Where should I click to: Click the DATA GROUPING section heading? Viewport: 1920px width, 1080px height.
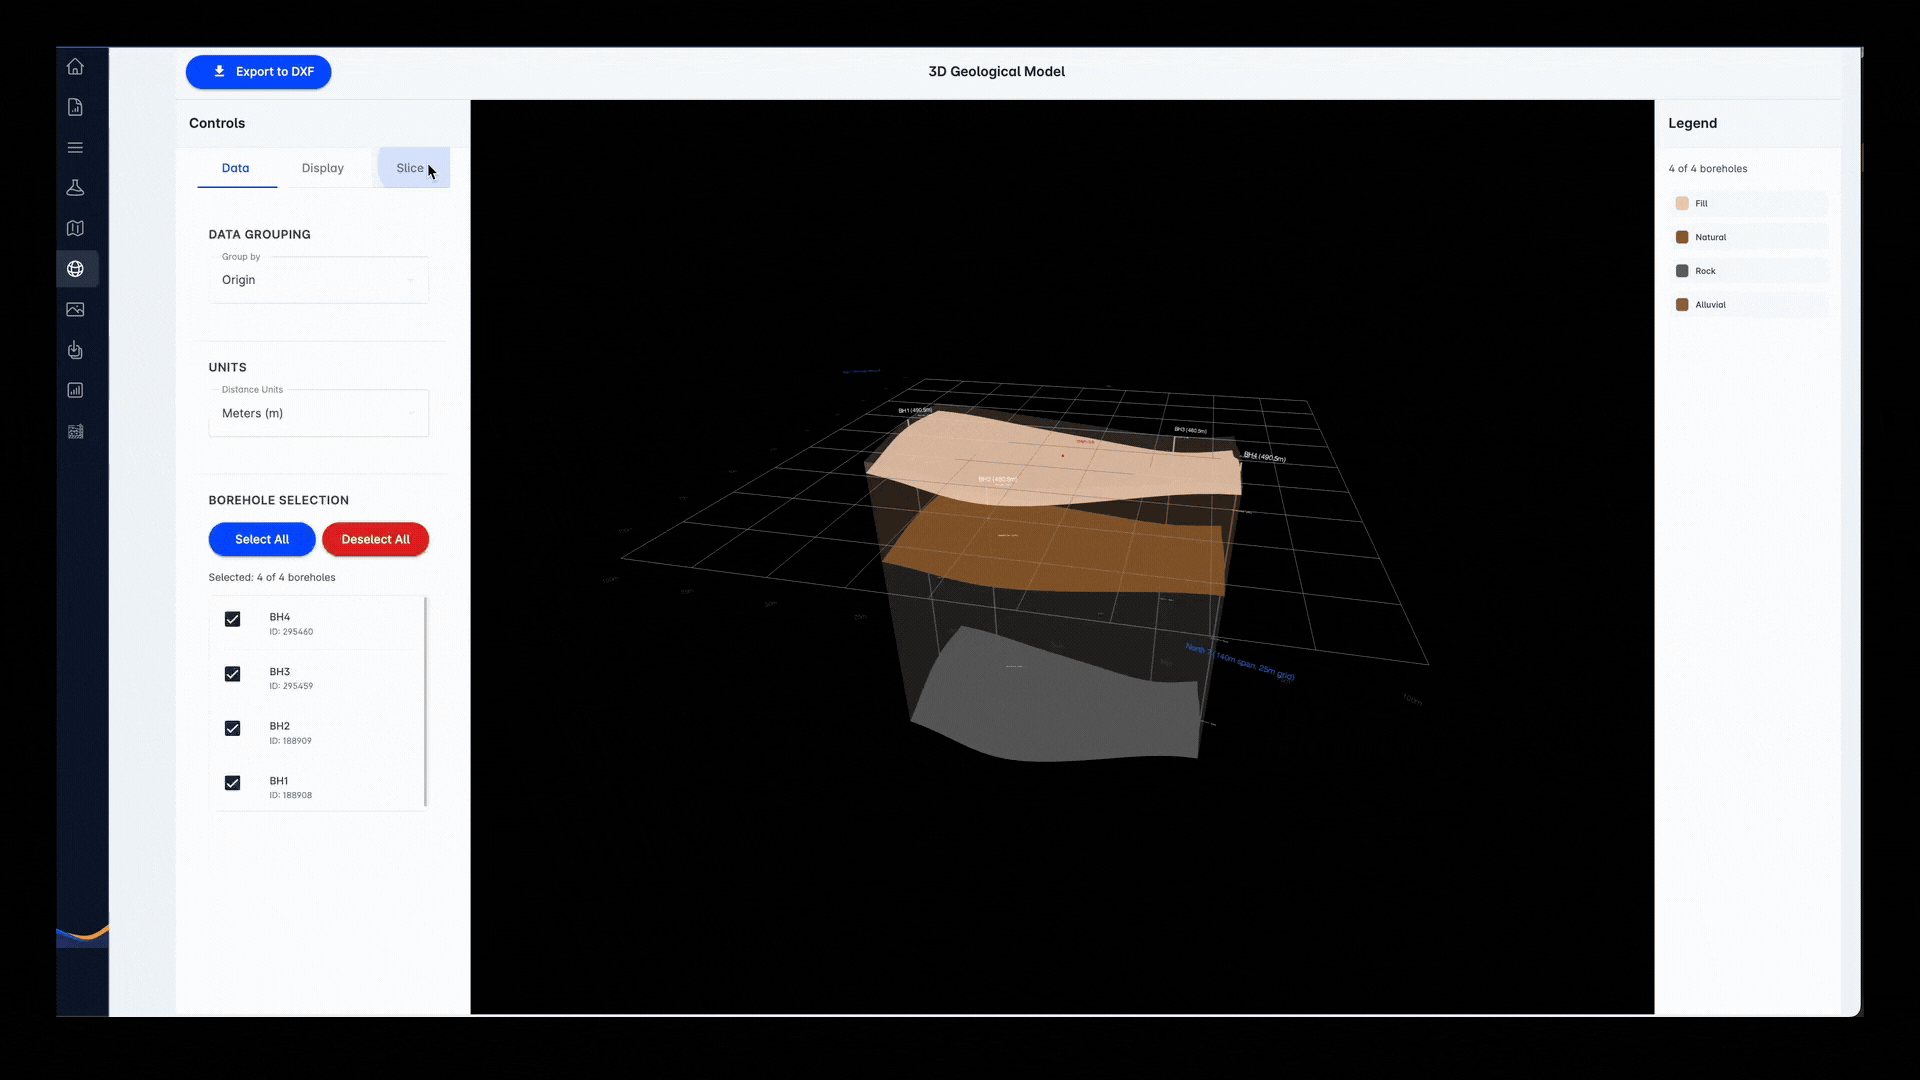click(259, 235)
